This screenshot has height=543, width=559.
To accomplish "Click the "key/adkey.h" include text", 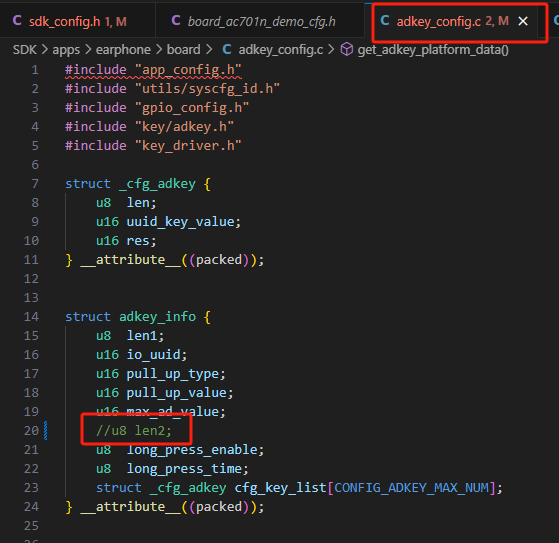I will tap(184, 127).
